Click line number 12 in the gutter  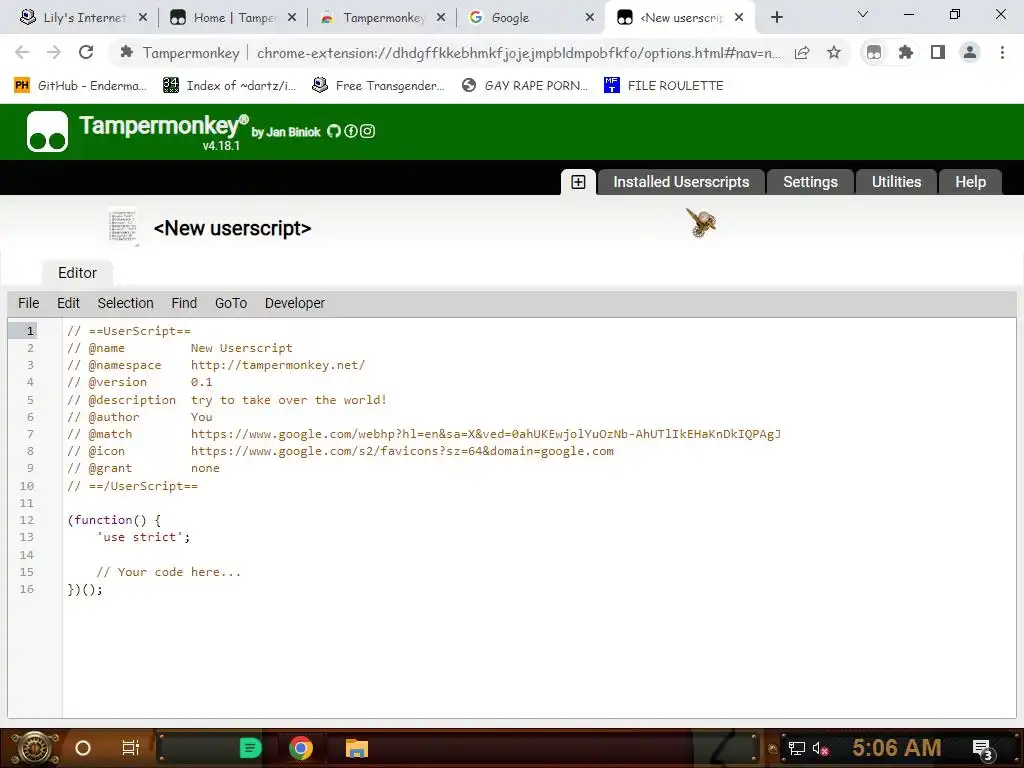coord(26,520)
